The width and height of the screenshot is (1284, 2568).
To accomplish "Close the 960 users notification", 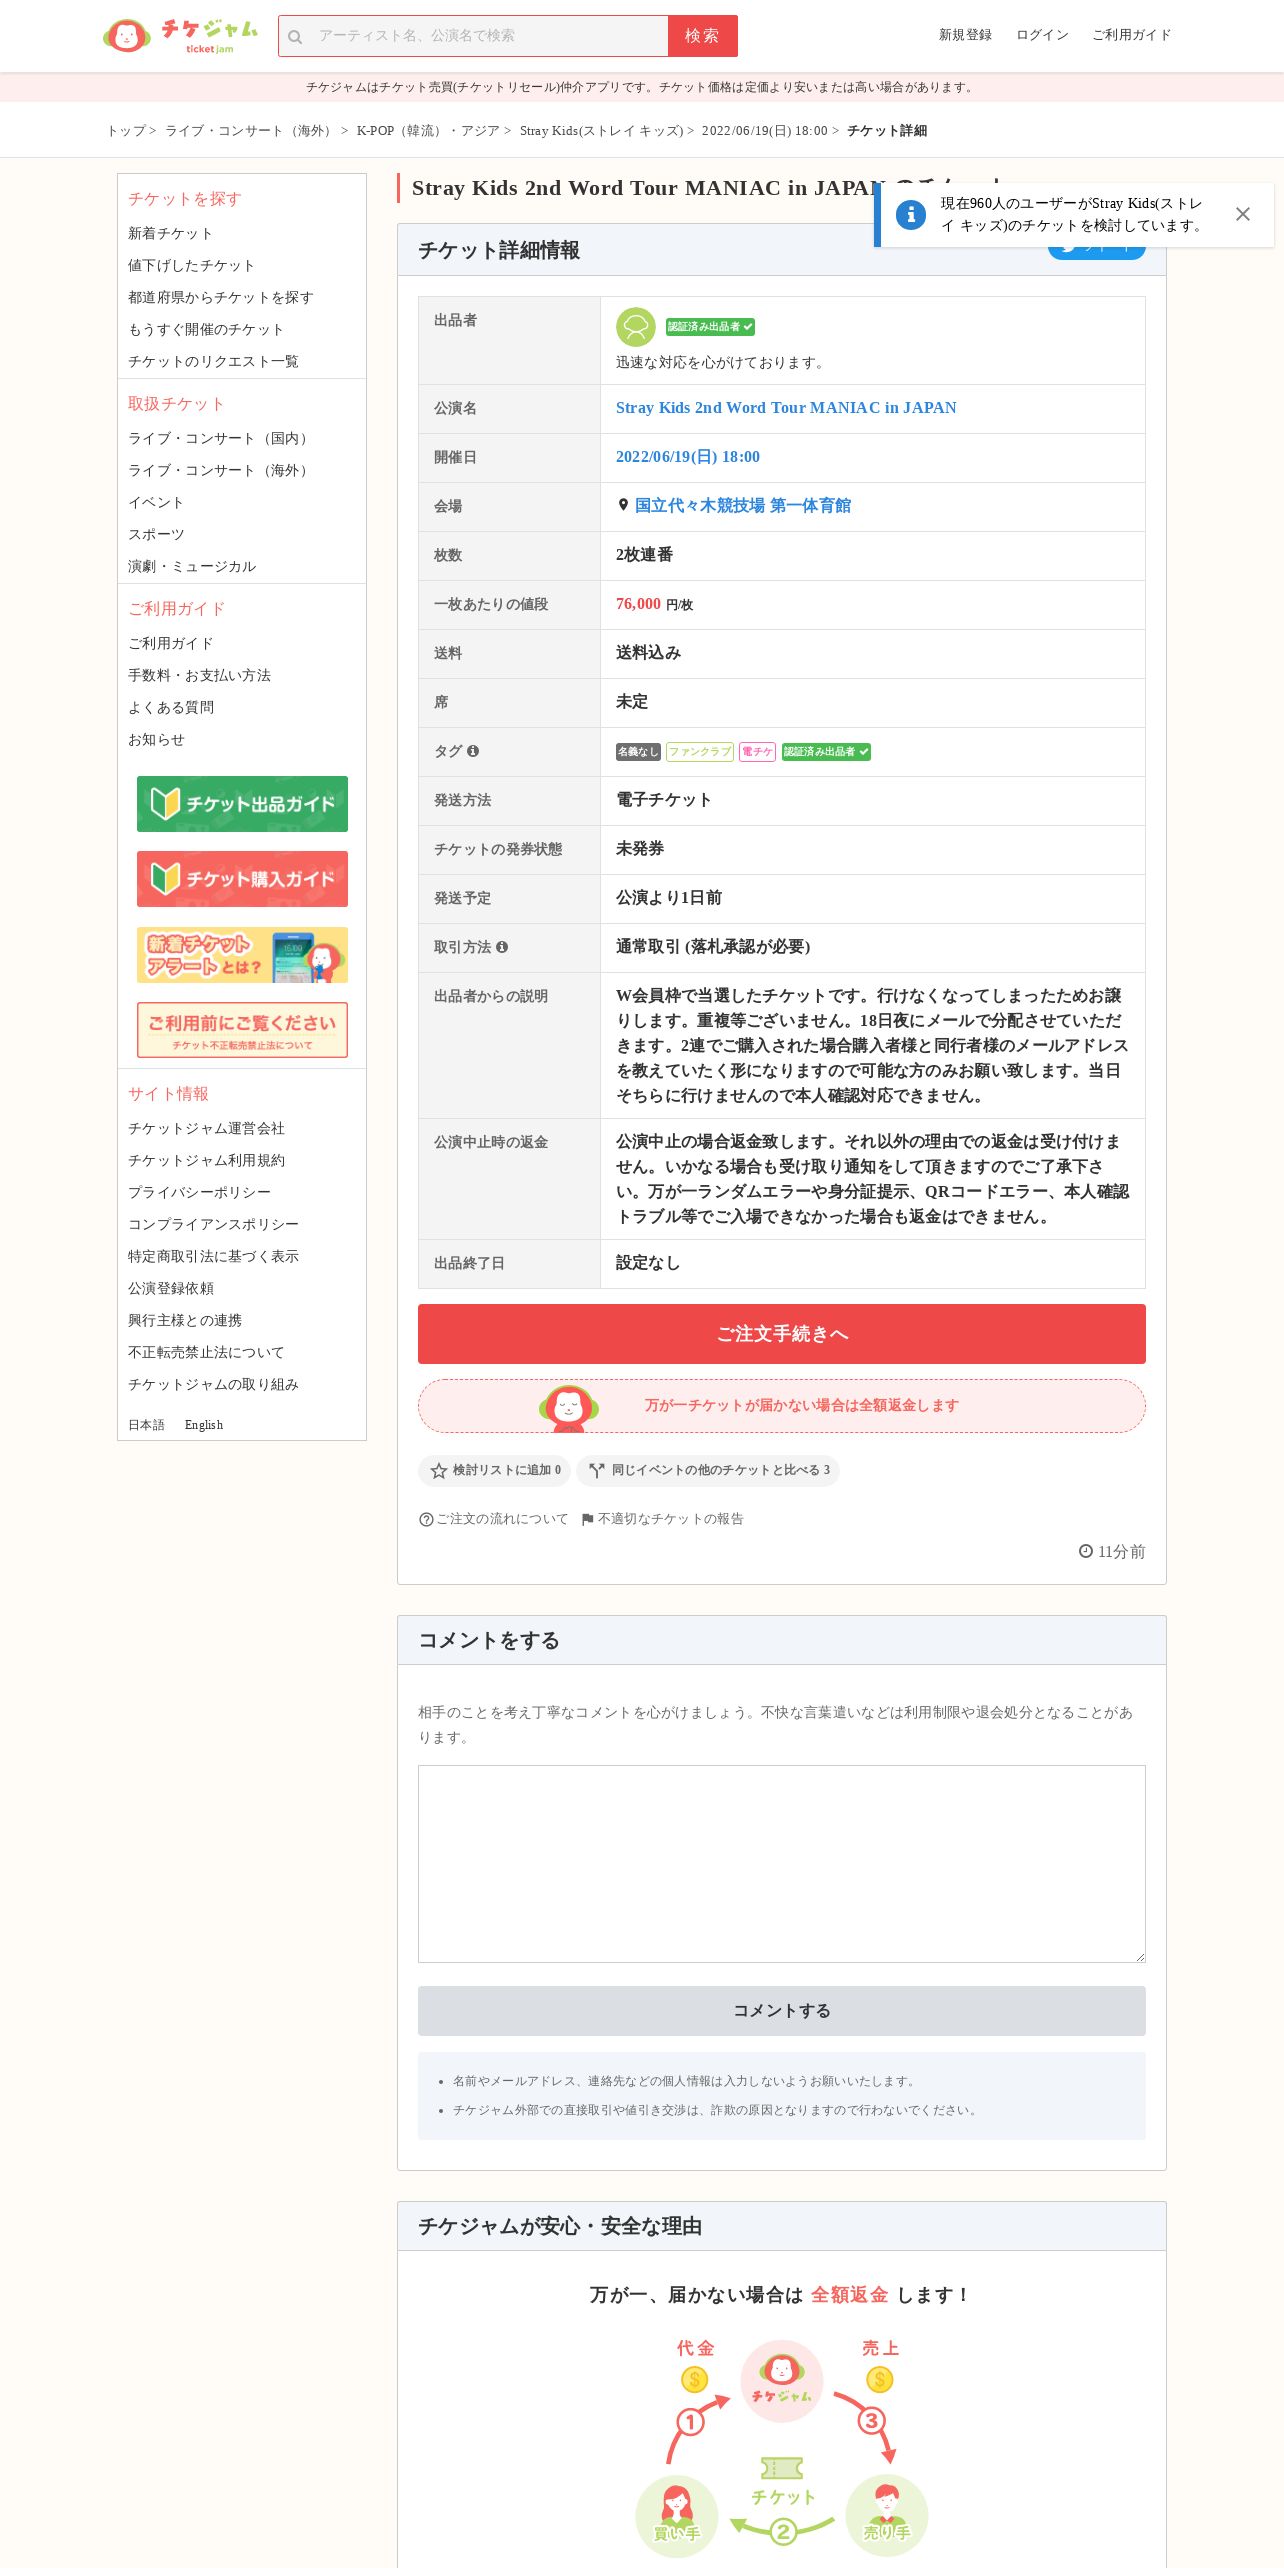I will click(1242, 214).
